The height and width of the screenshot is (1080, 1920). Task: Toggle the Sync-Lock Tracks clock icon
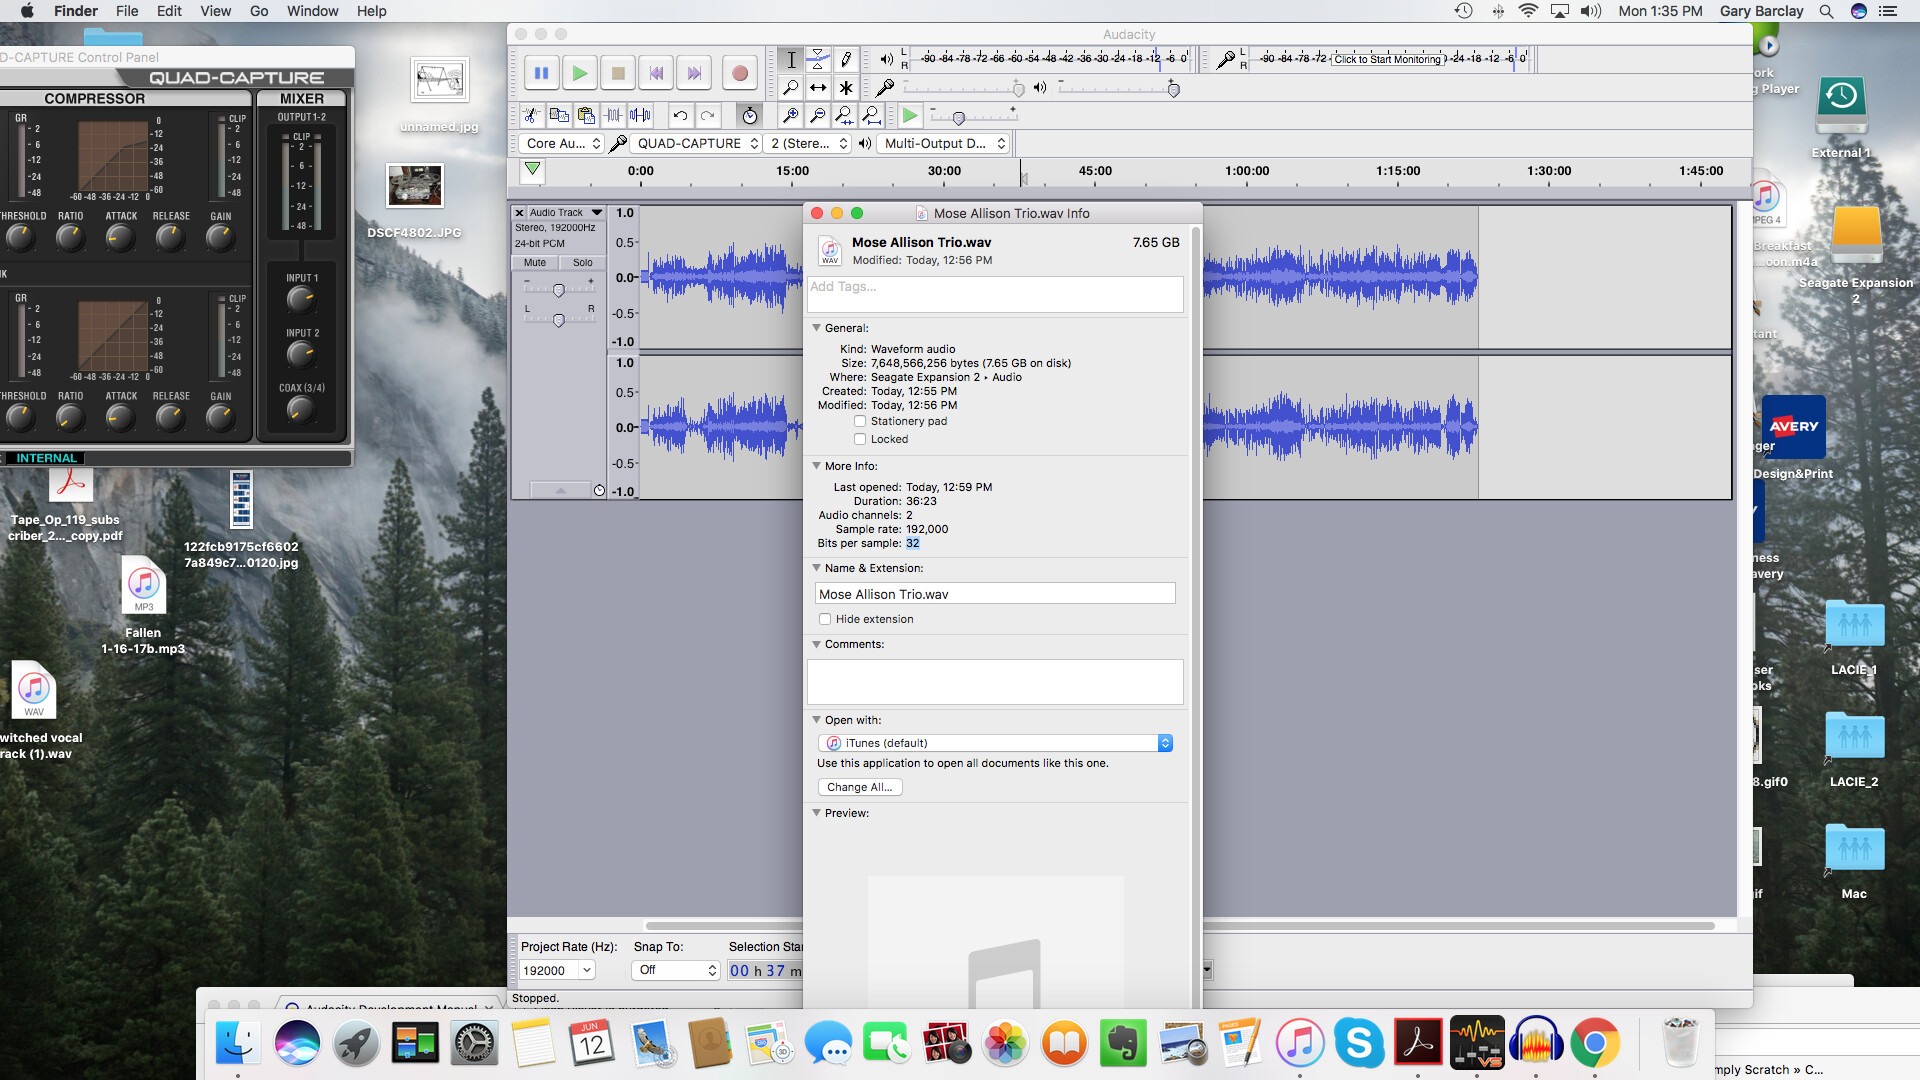point(750,116)
